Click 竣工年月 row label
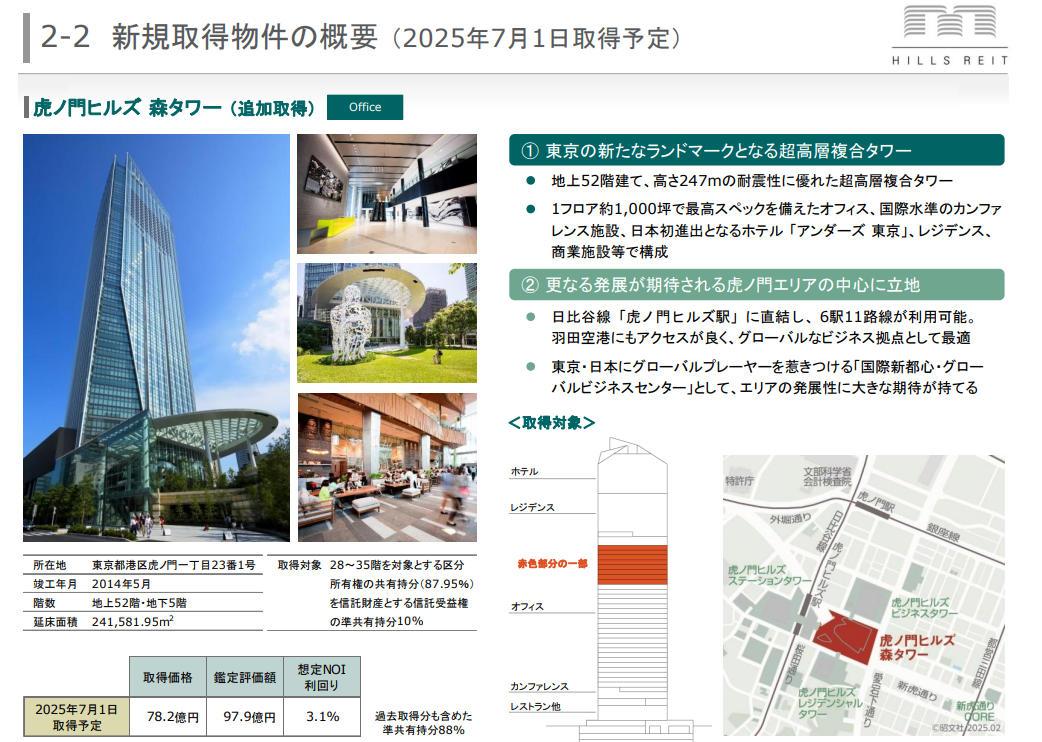The height and width of the screenshot is (742, 1042). click(55, 584)
